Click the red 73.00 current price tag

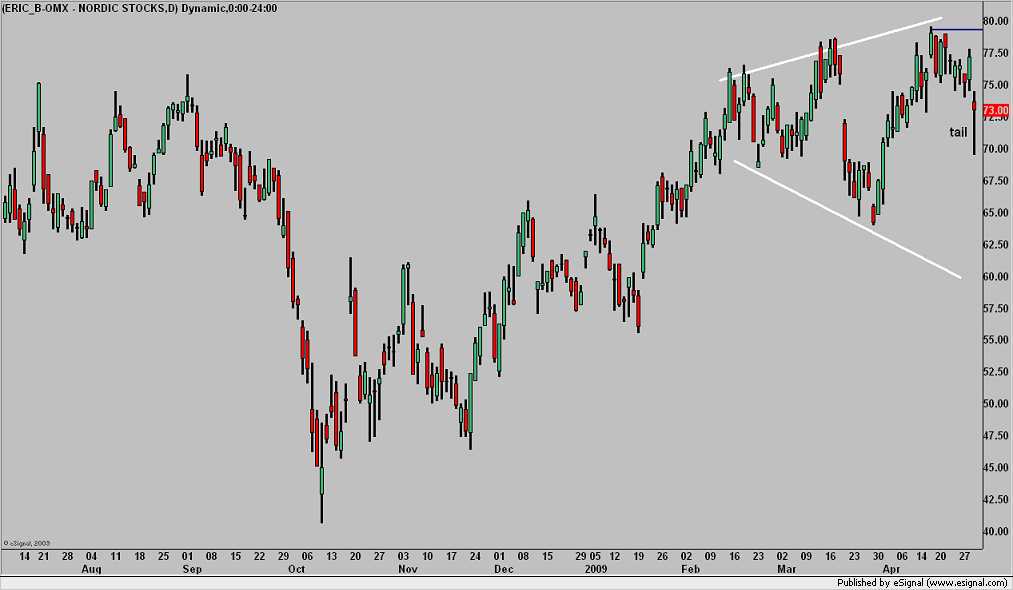click(995, 111)
